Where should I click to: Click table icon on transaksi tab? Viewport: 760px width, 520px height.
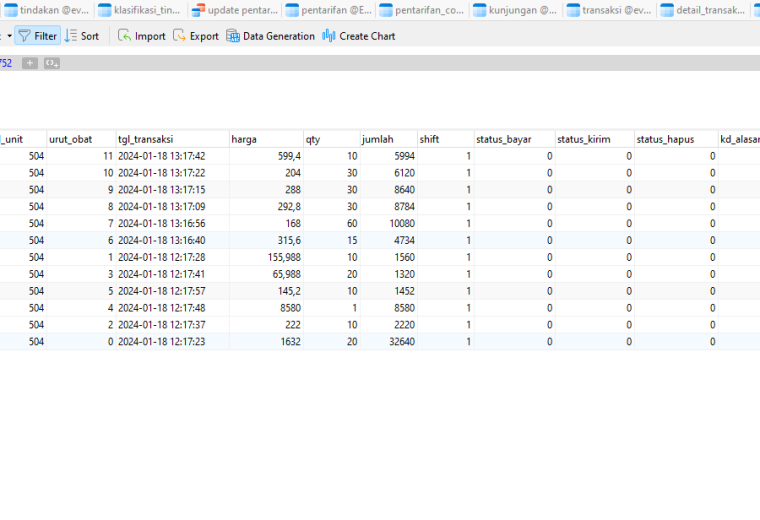tap(573, 10)
